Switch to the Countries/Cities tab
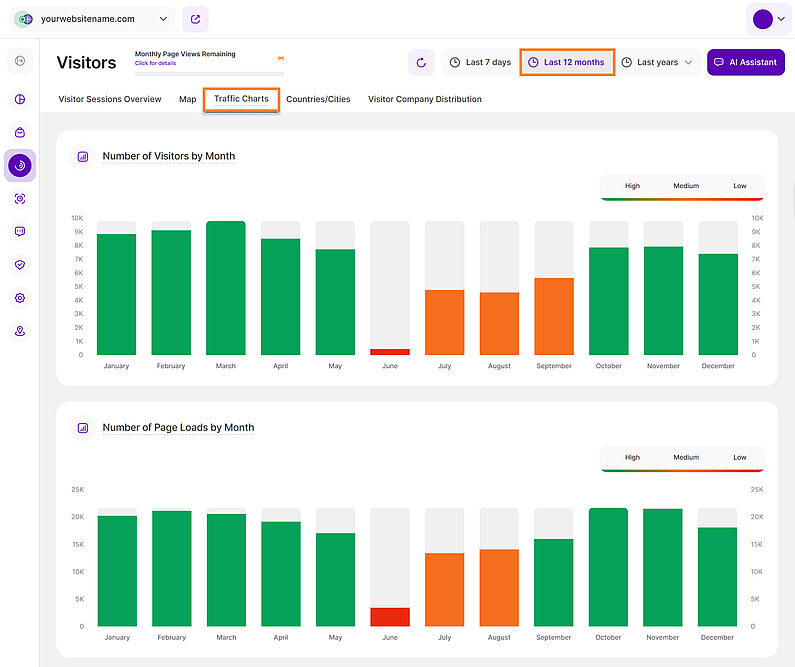 pyautogui.click(x=318, y=99)
